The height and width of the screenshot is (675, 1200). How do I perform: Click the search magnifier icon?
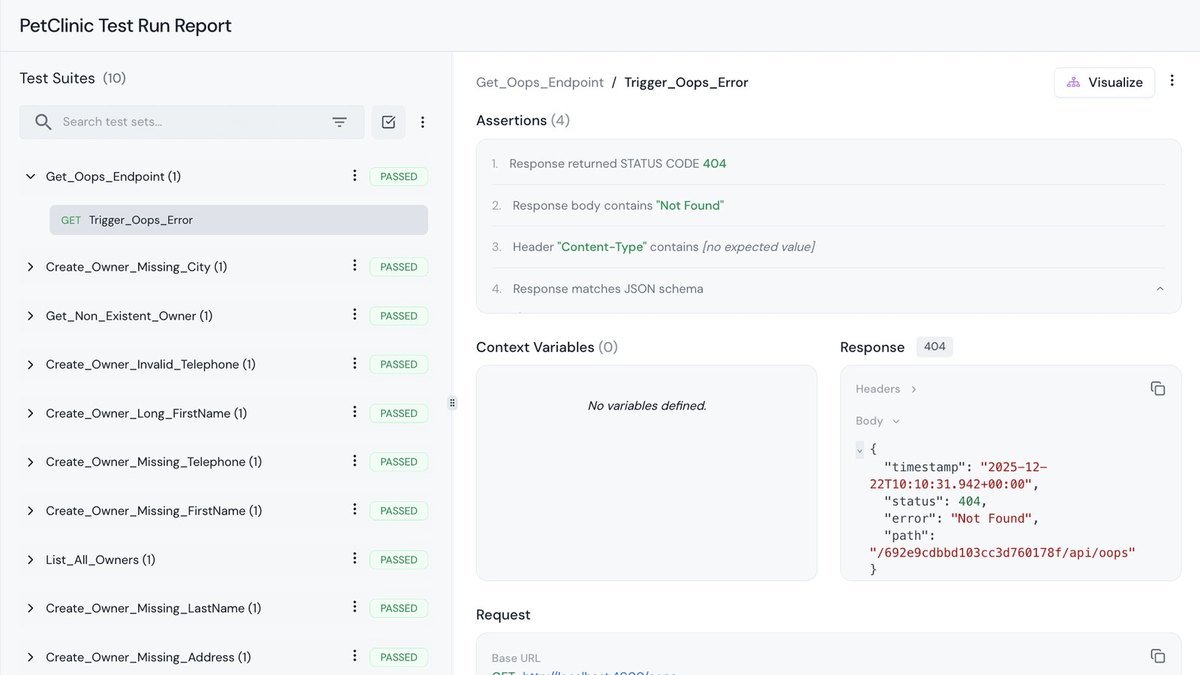(43, 122)
